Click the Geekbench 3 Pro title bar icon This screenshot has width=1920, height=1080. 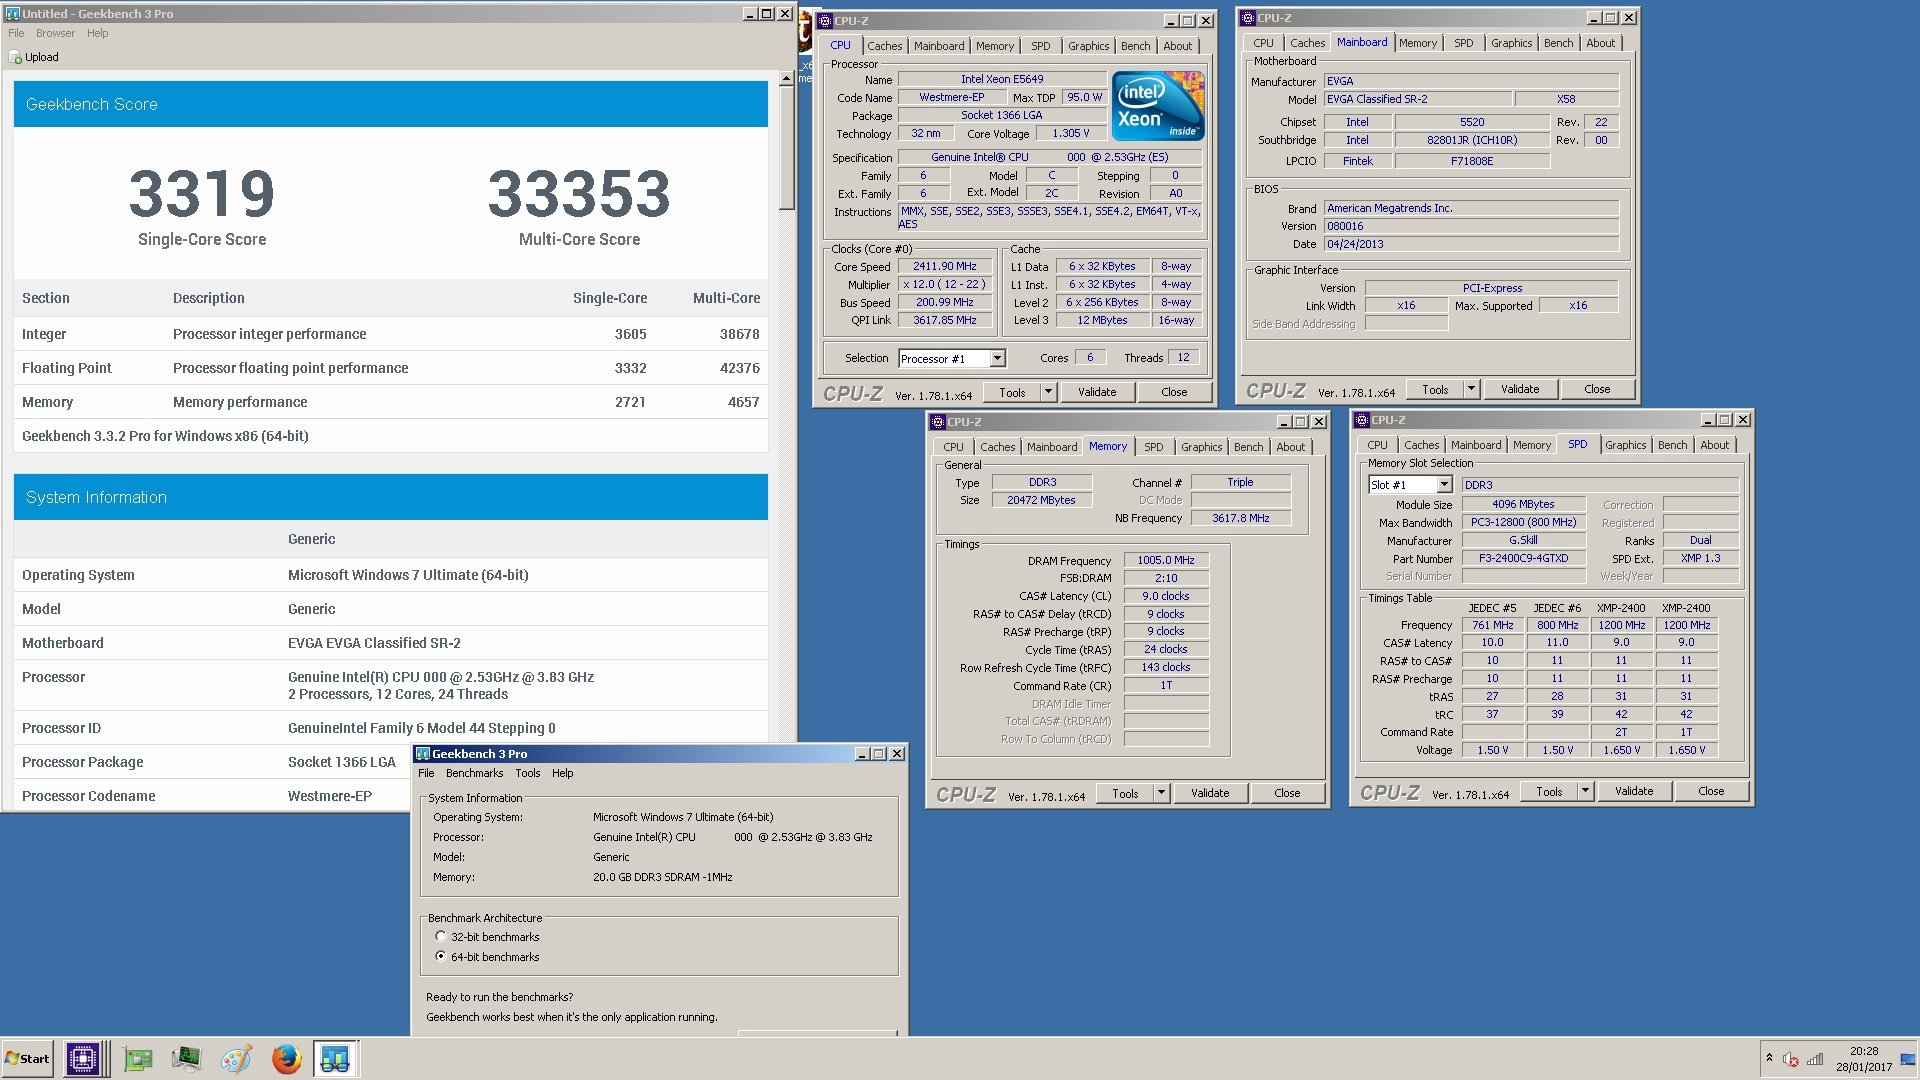click(423, 754)
